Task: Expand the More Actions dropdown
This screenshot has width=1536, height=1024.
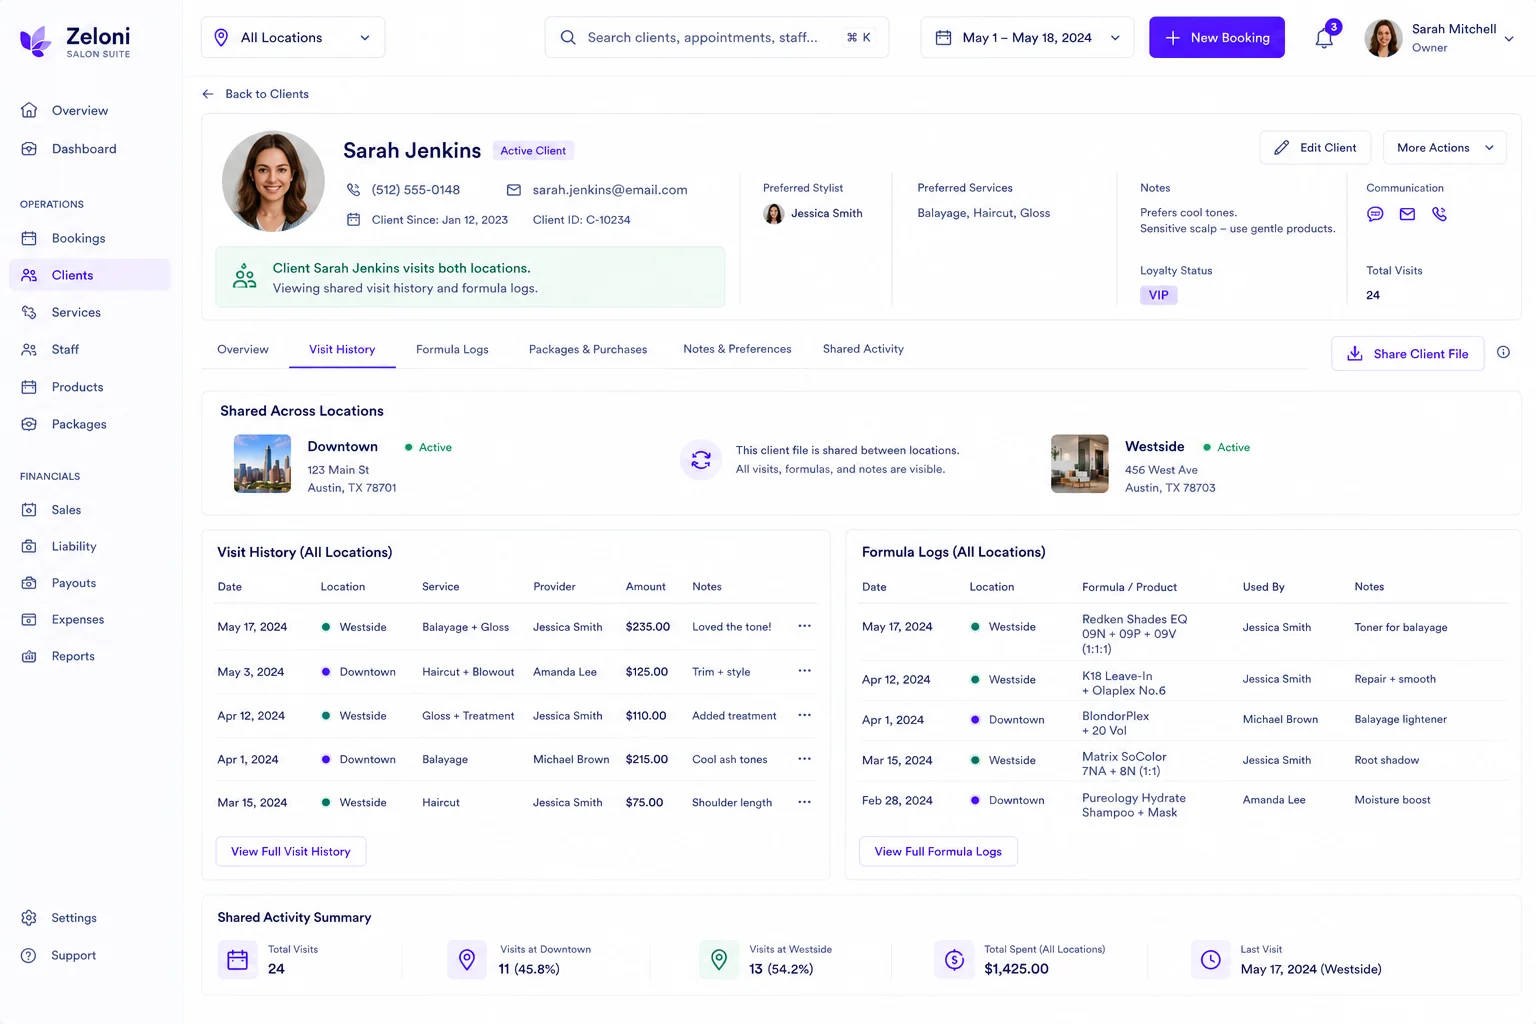Action: click(x=1444, y=148)
